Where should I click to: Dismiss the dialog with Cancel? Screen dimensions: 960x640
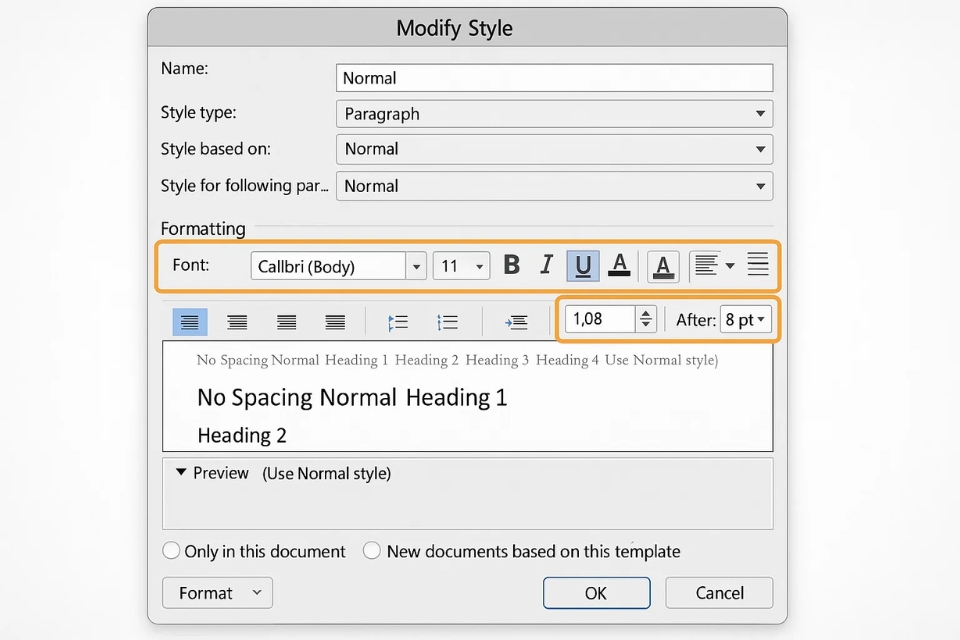[719, 592]
